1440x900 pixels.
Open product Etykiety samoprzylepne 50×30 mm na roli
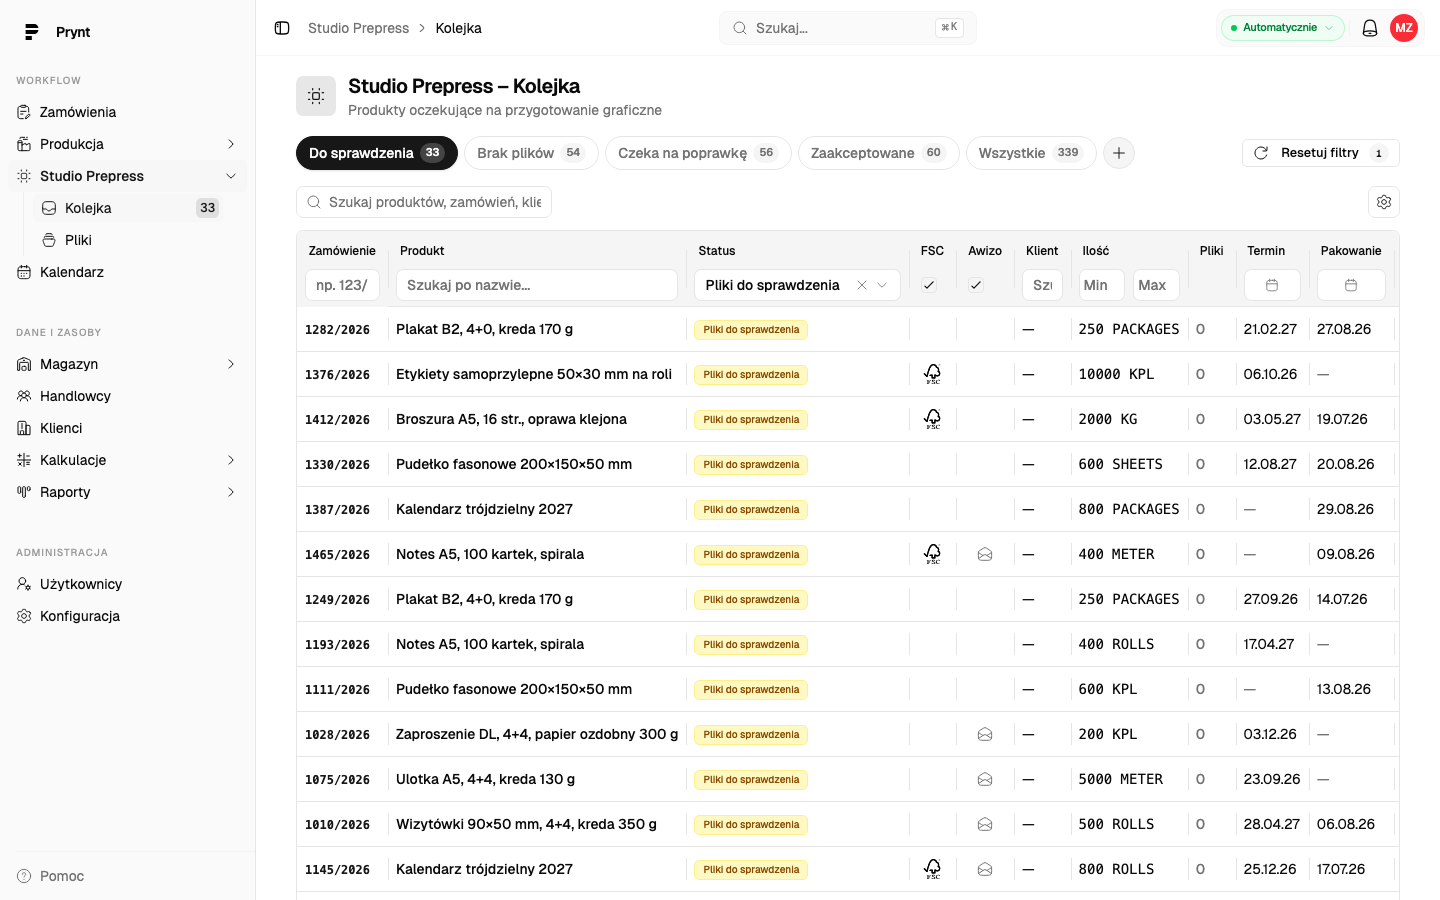pyautogui.click(x=534, y=374)
